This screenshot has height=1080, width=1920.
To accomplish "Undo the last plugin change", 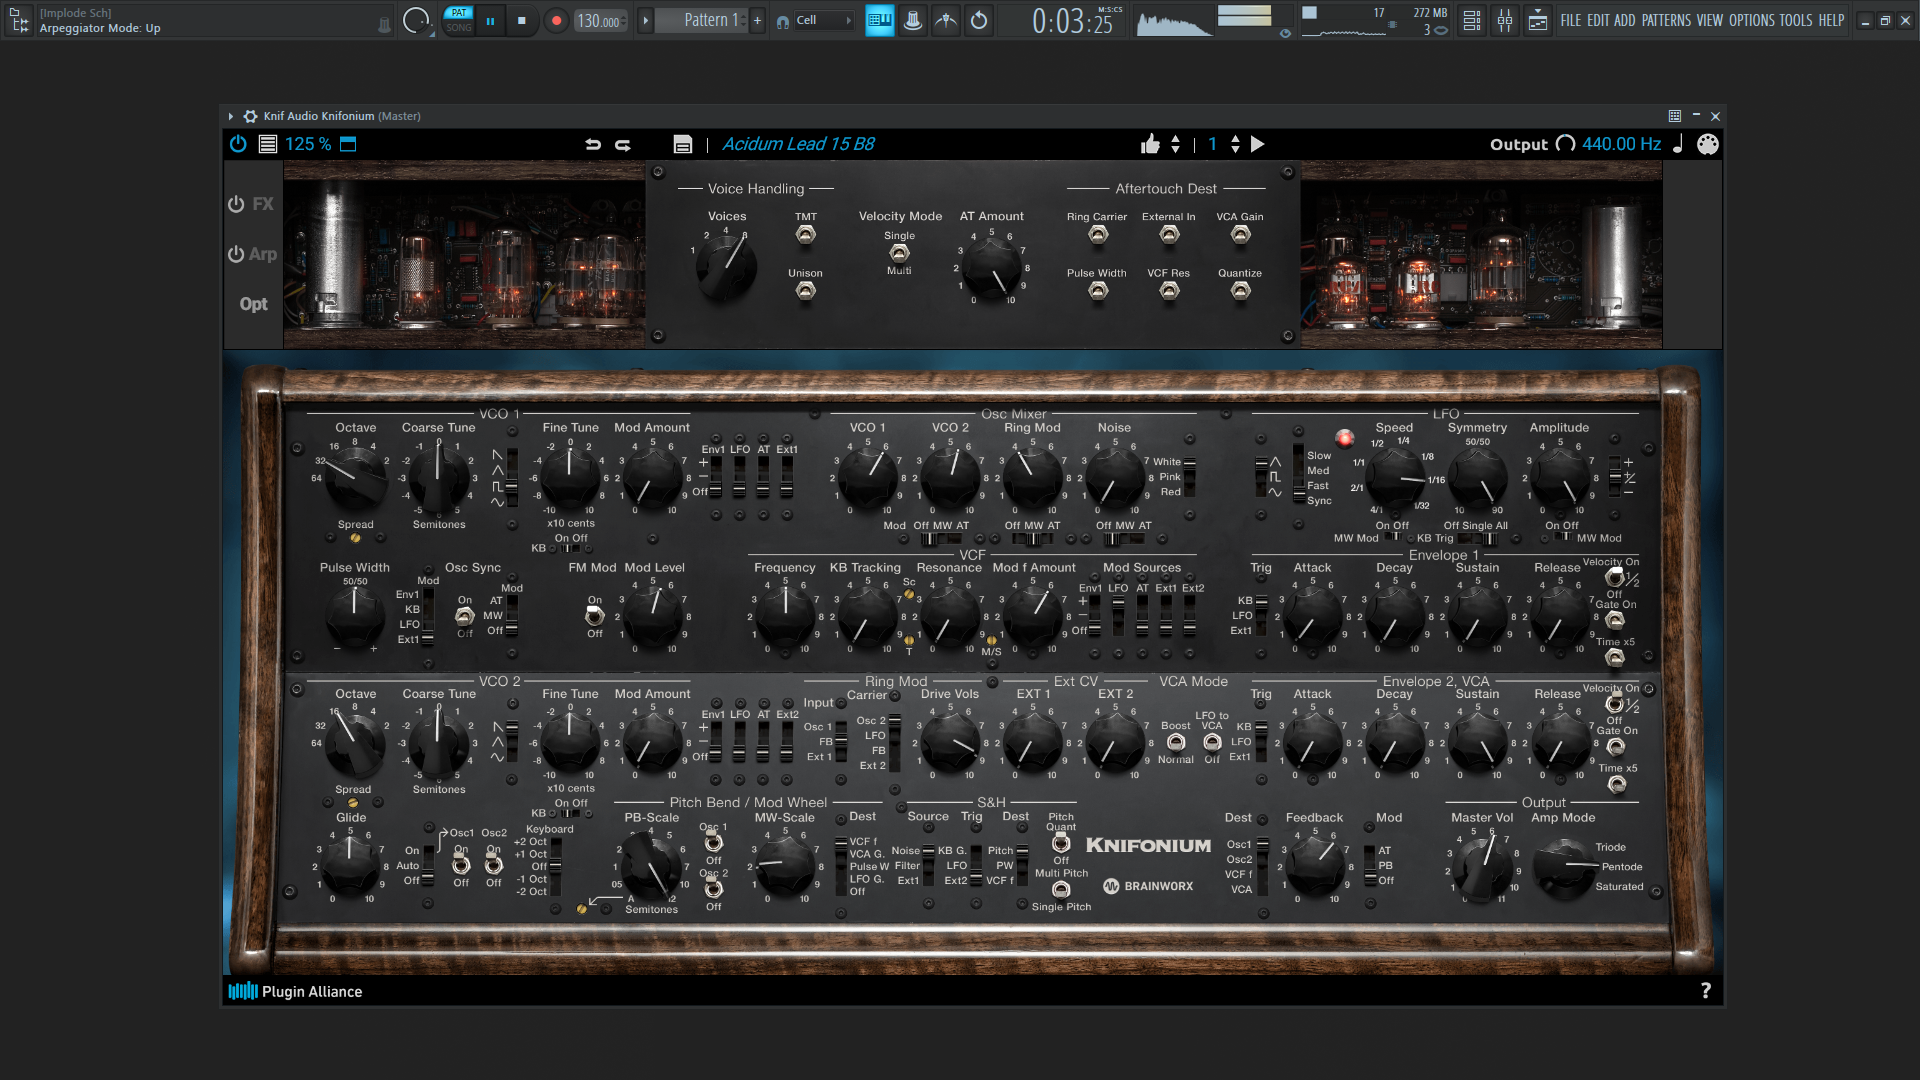I will [x=593, y=144].
